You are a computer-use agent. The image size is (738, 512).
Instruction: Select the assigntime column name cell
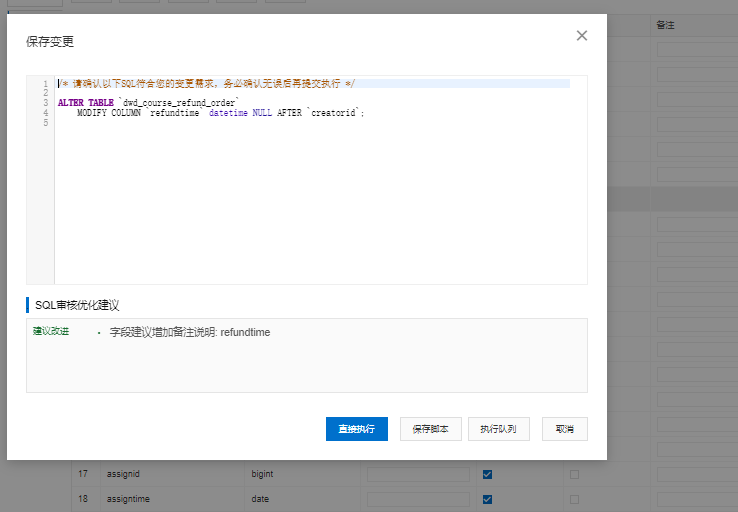172,499
